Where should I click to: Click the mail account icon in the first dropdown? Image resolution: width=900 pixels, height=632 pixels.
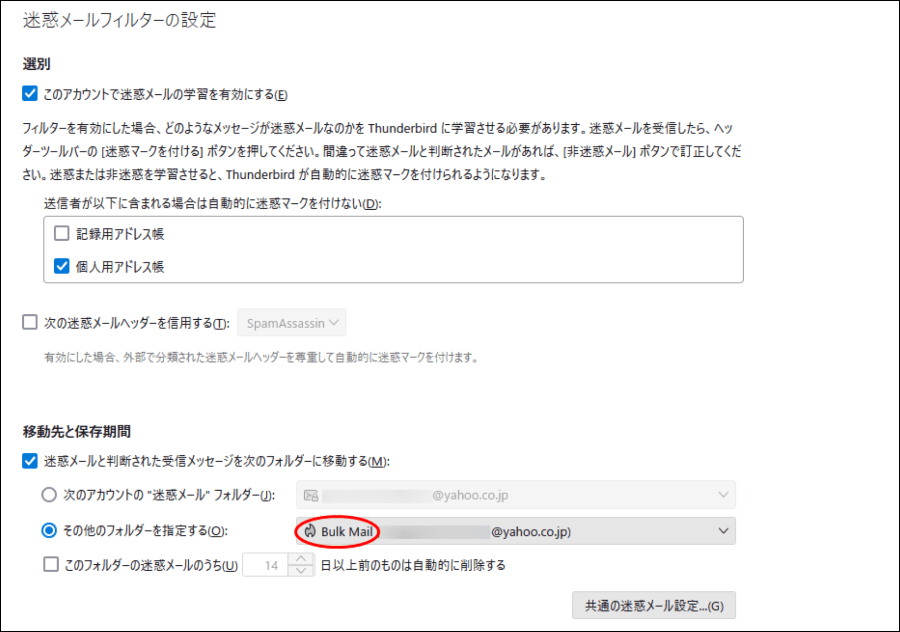coord(311,495)
